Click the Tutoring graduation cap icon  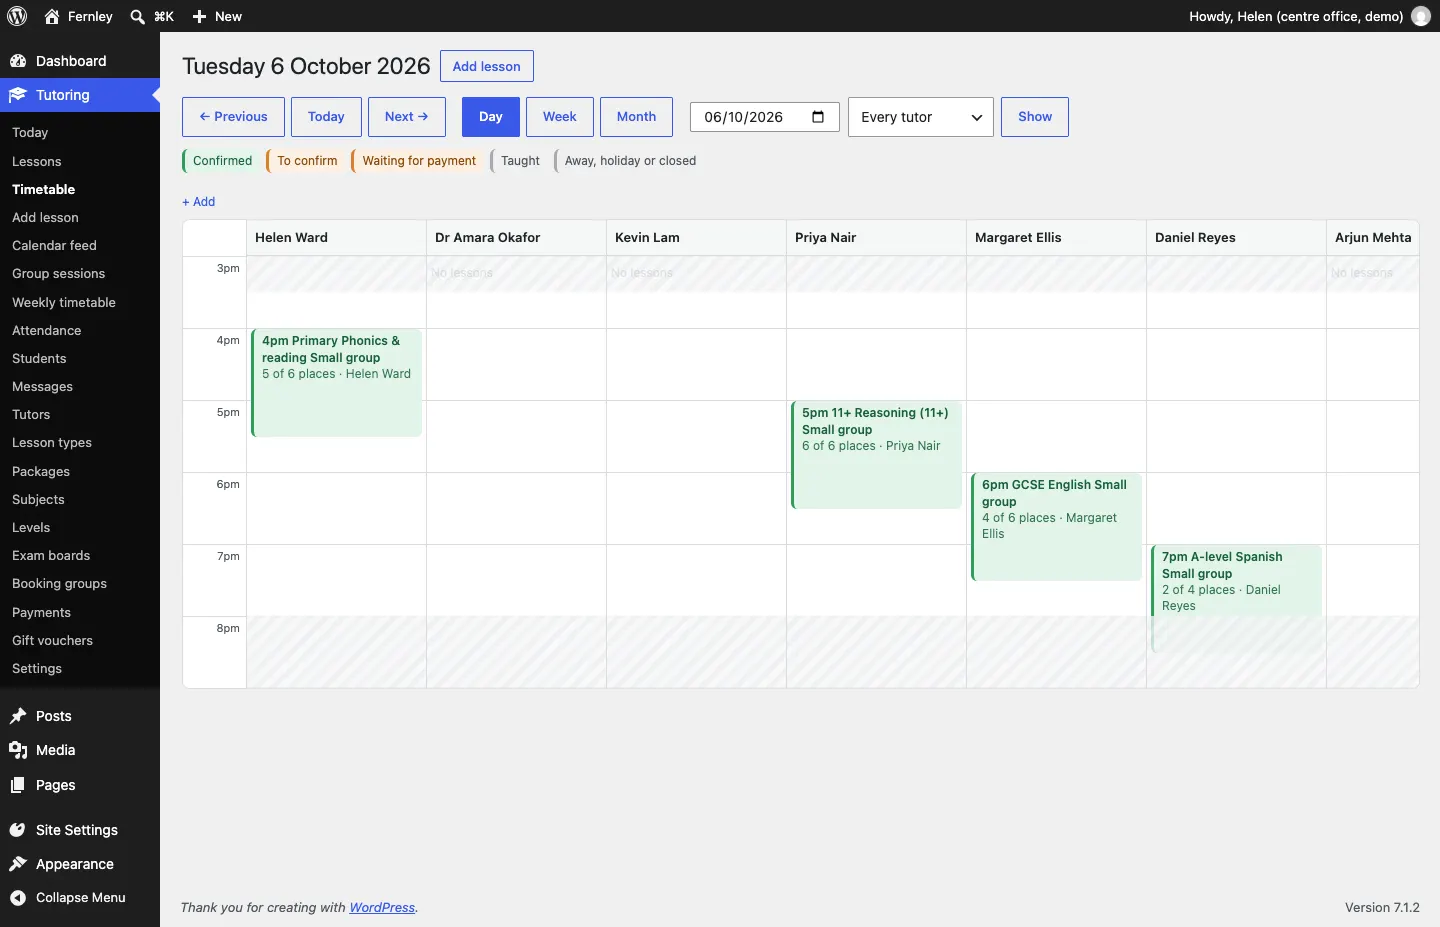point(18,95)
